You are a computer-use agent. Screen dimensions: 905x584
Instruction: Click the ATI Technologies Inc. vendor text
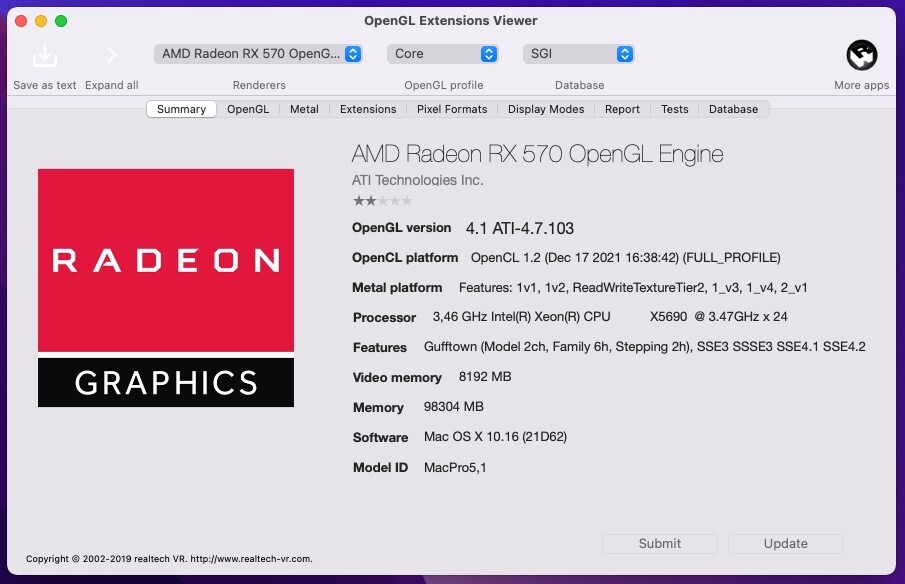tap(417, 181)
